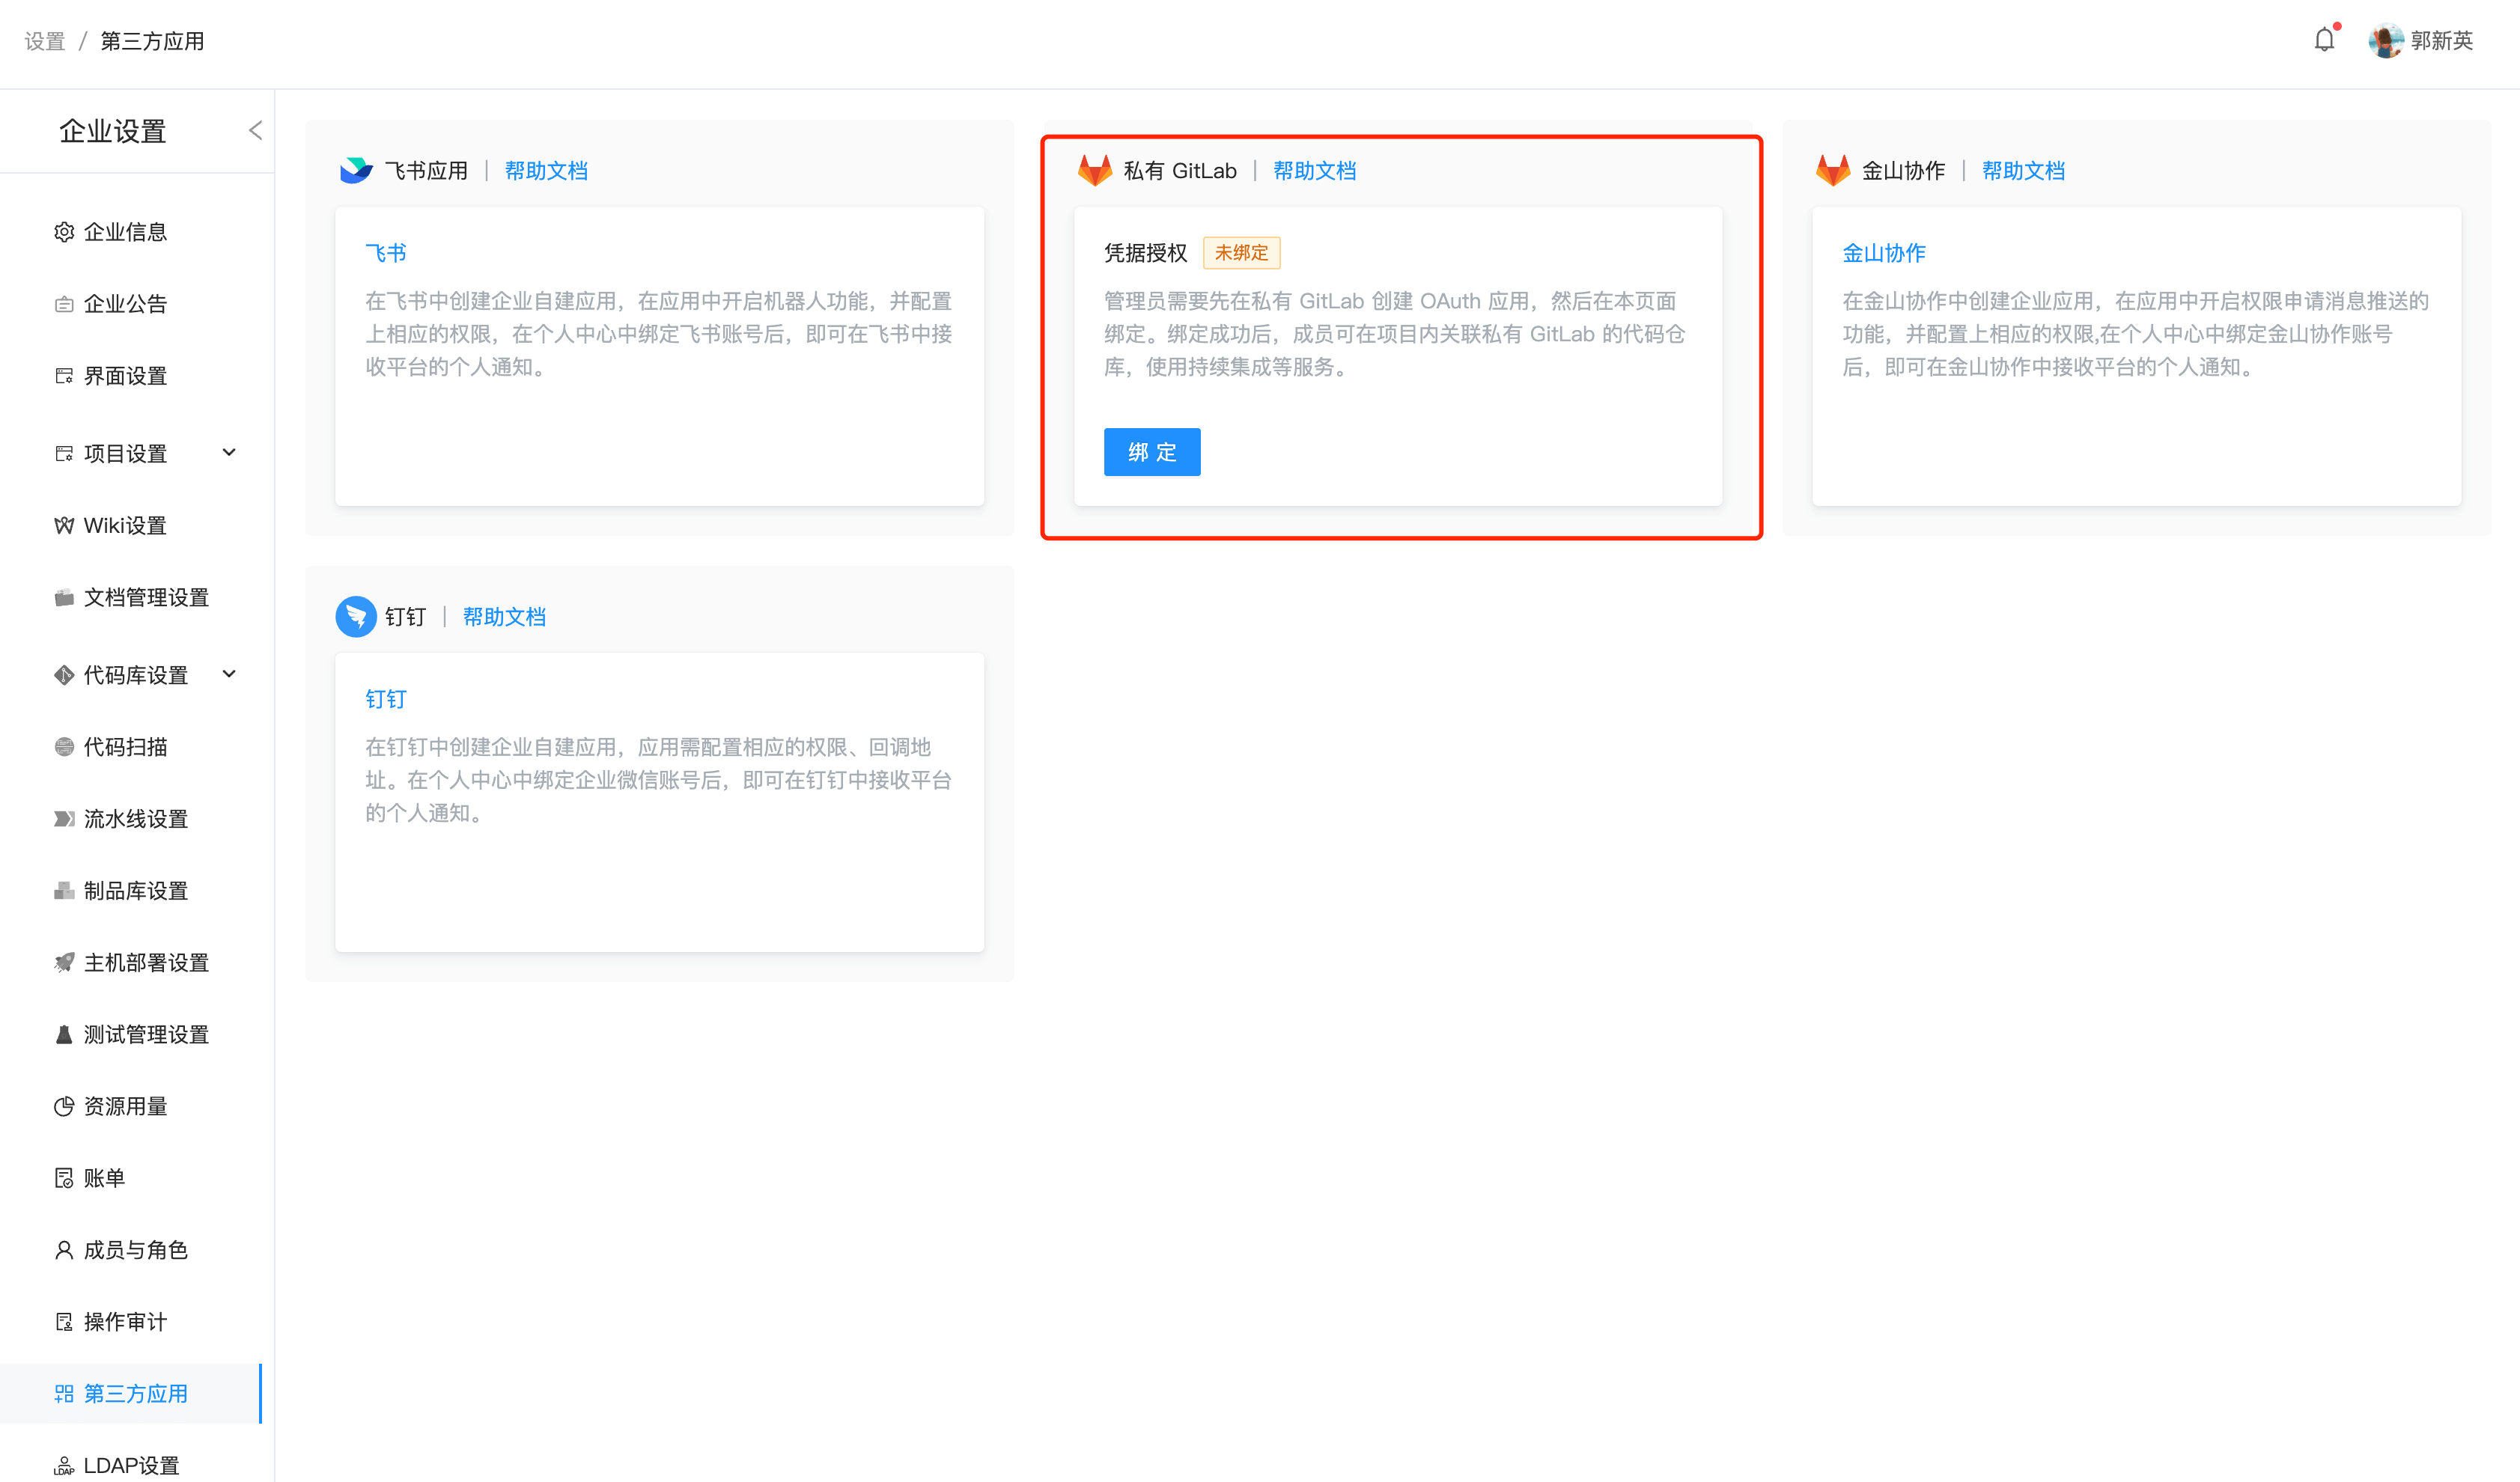This screenshot has height=1482, width=2520.
Task: Open the 飞书 title link in card
Action: tap(385, 253)
